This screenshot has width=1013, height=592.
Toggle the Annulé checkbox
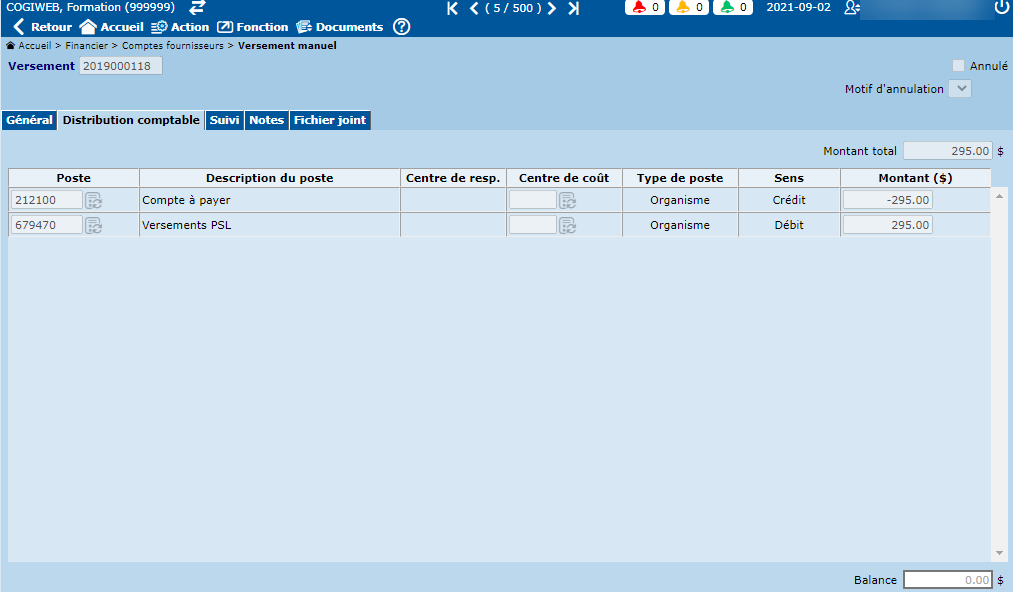point(958,66)
